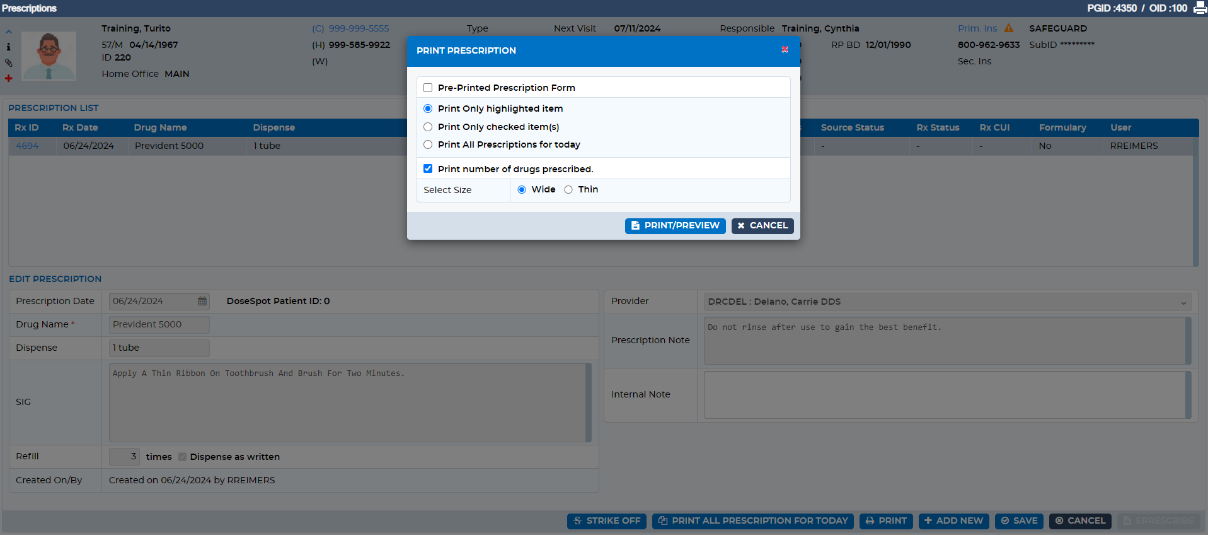Viewport: 1208px width, 535px height.
Task: Collapse patient header with up chevron
Action: 8,31
